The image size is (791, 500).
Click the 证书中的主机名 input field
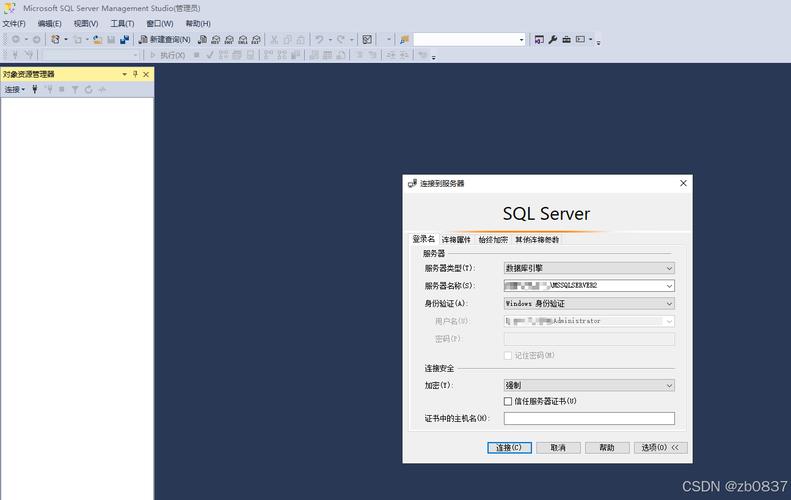589,418
